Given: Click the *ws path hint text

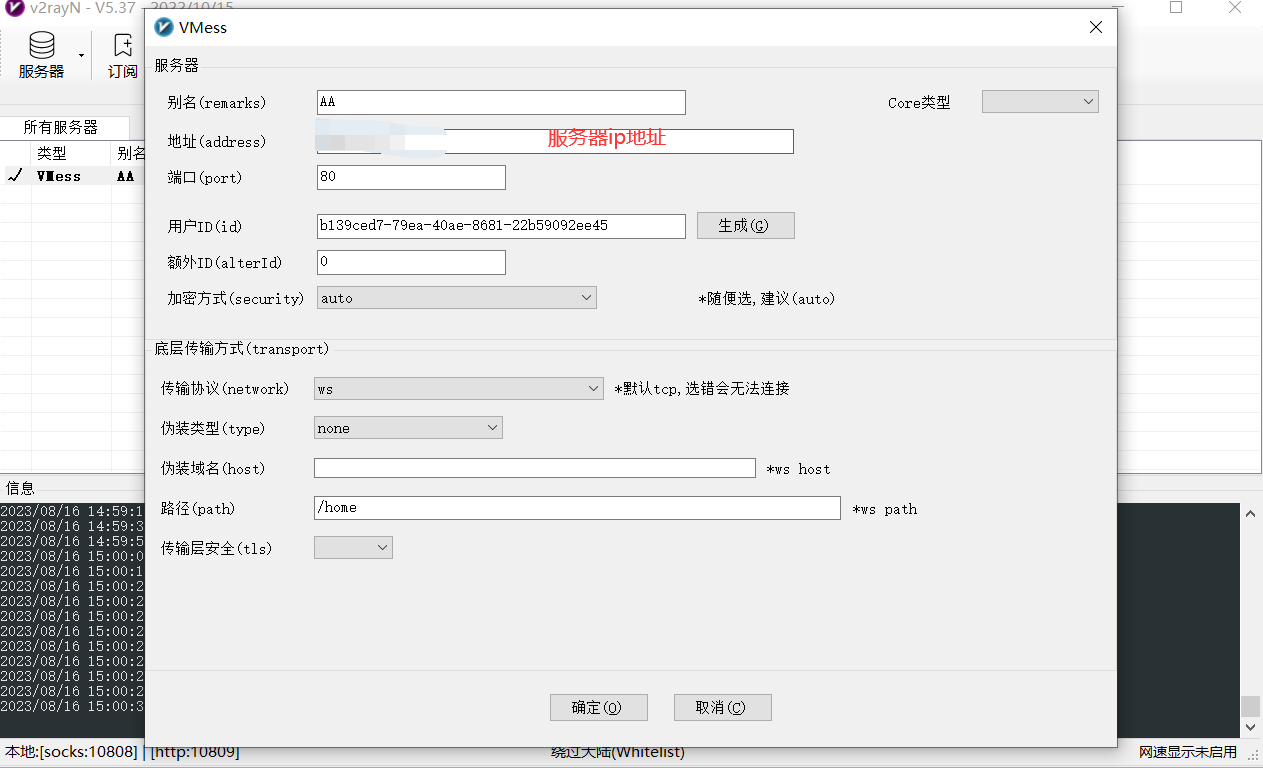Looking at the screenshot, I should [884, 509].
